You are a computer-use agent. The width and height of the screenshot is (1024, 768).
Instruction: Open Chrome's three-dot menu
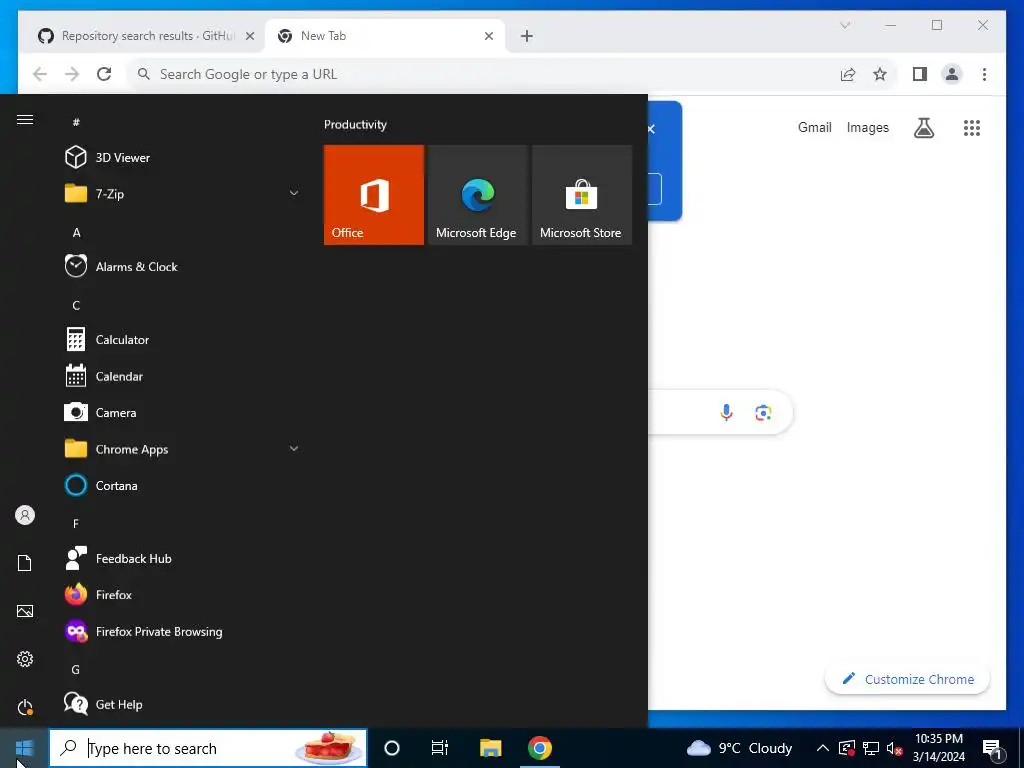pyautogui.click(x=984, y=74)
